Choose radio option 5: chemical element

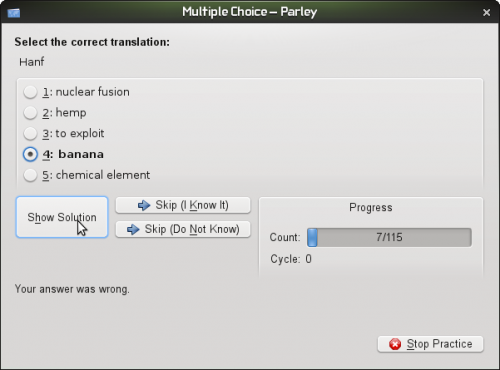30,175
